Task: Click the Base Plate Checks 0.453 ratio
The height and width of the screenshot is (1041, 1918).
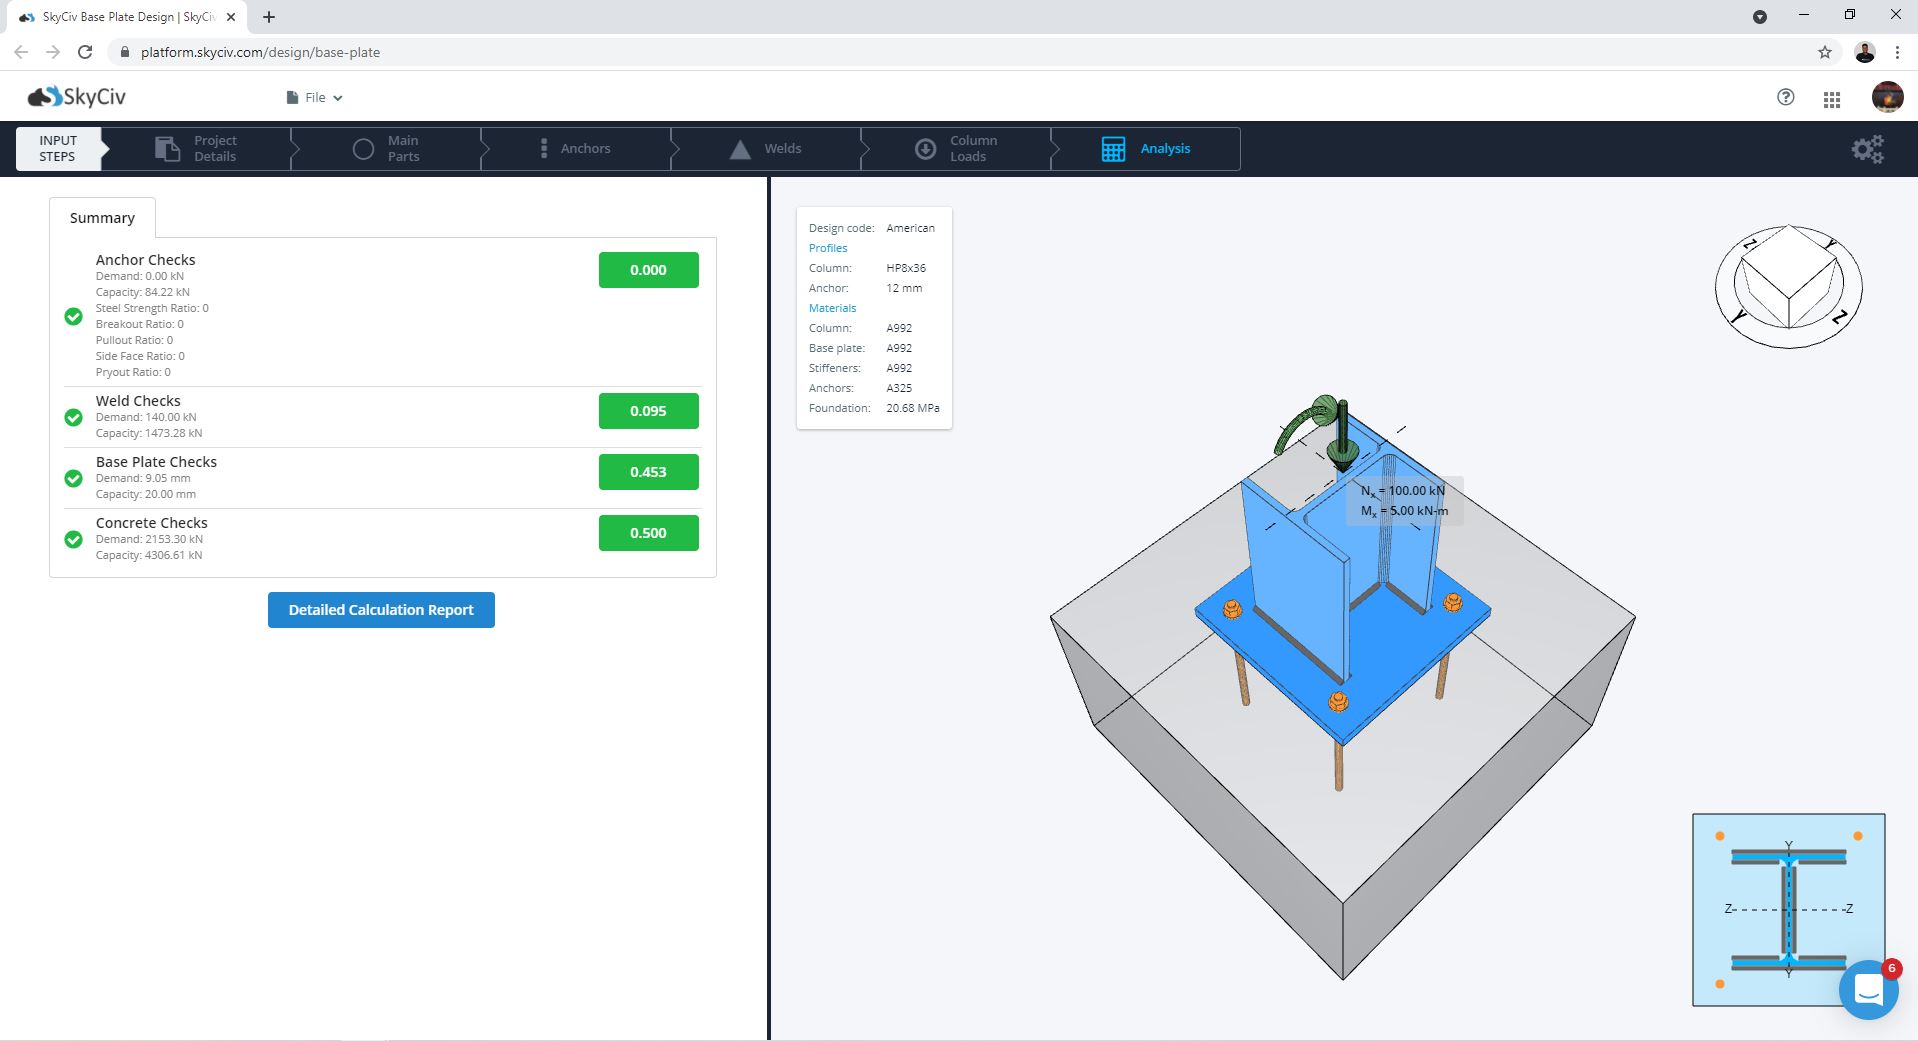Action: tap(648, 472)
